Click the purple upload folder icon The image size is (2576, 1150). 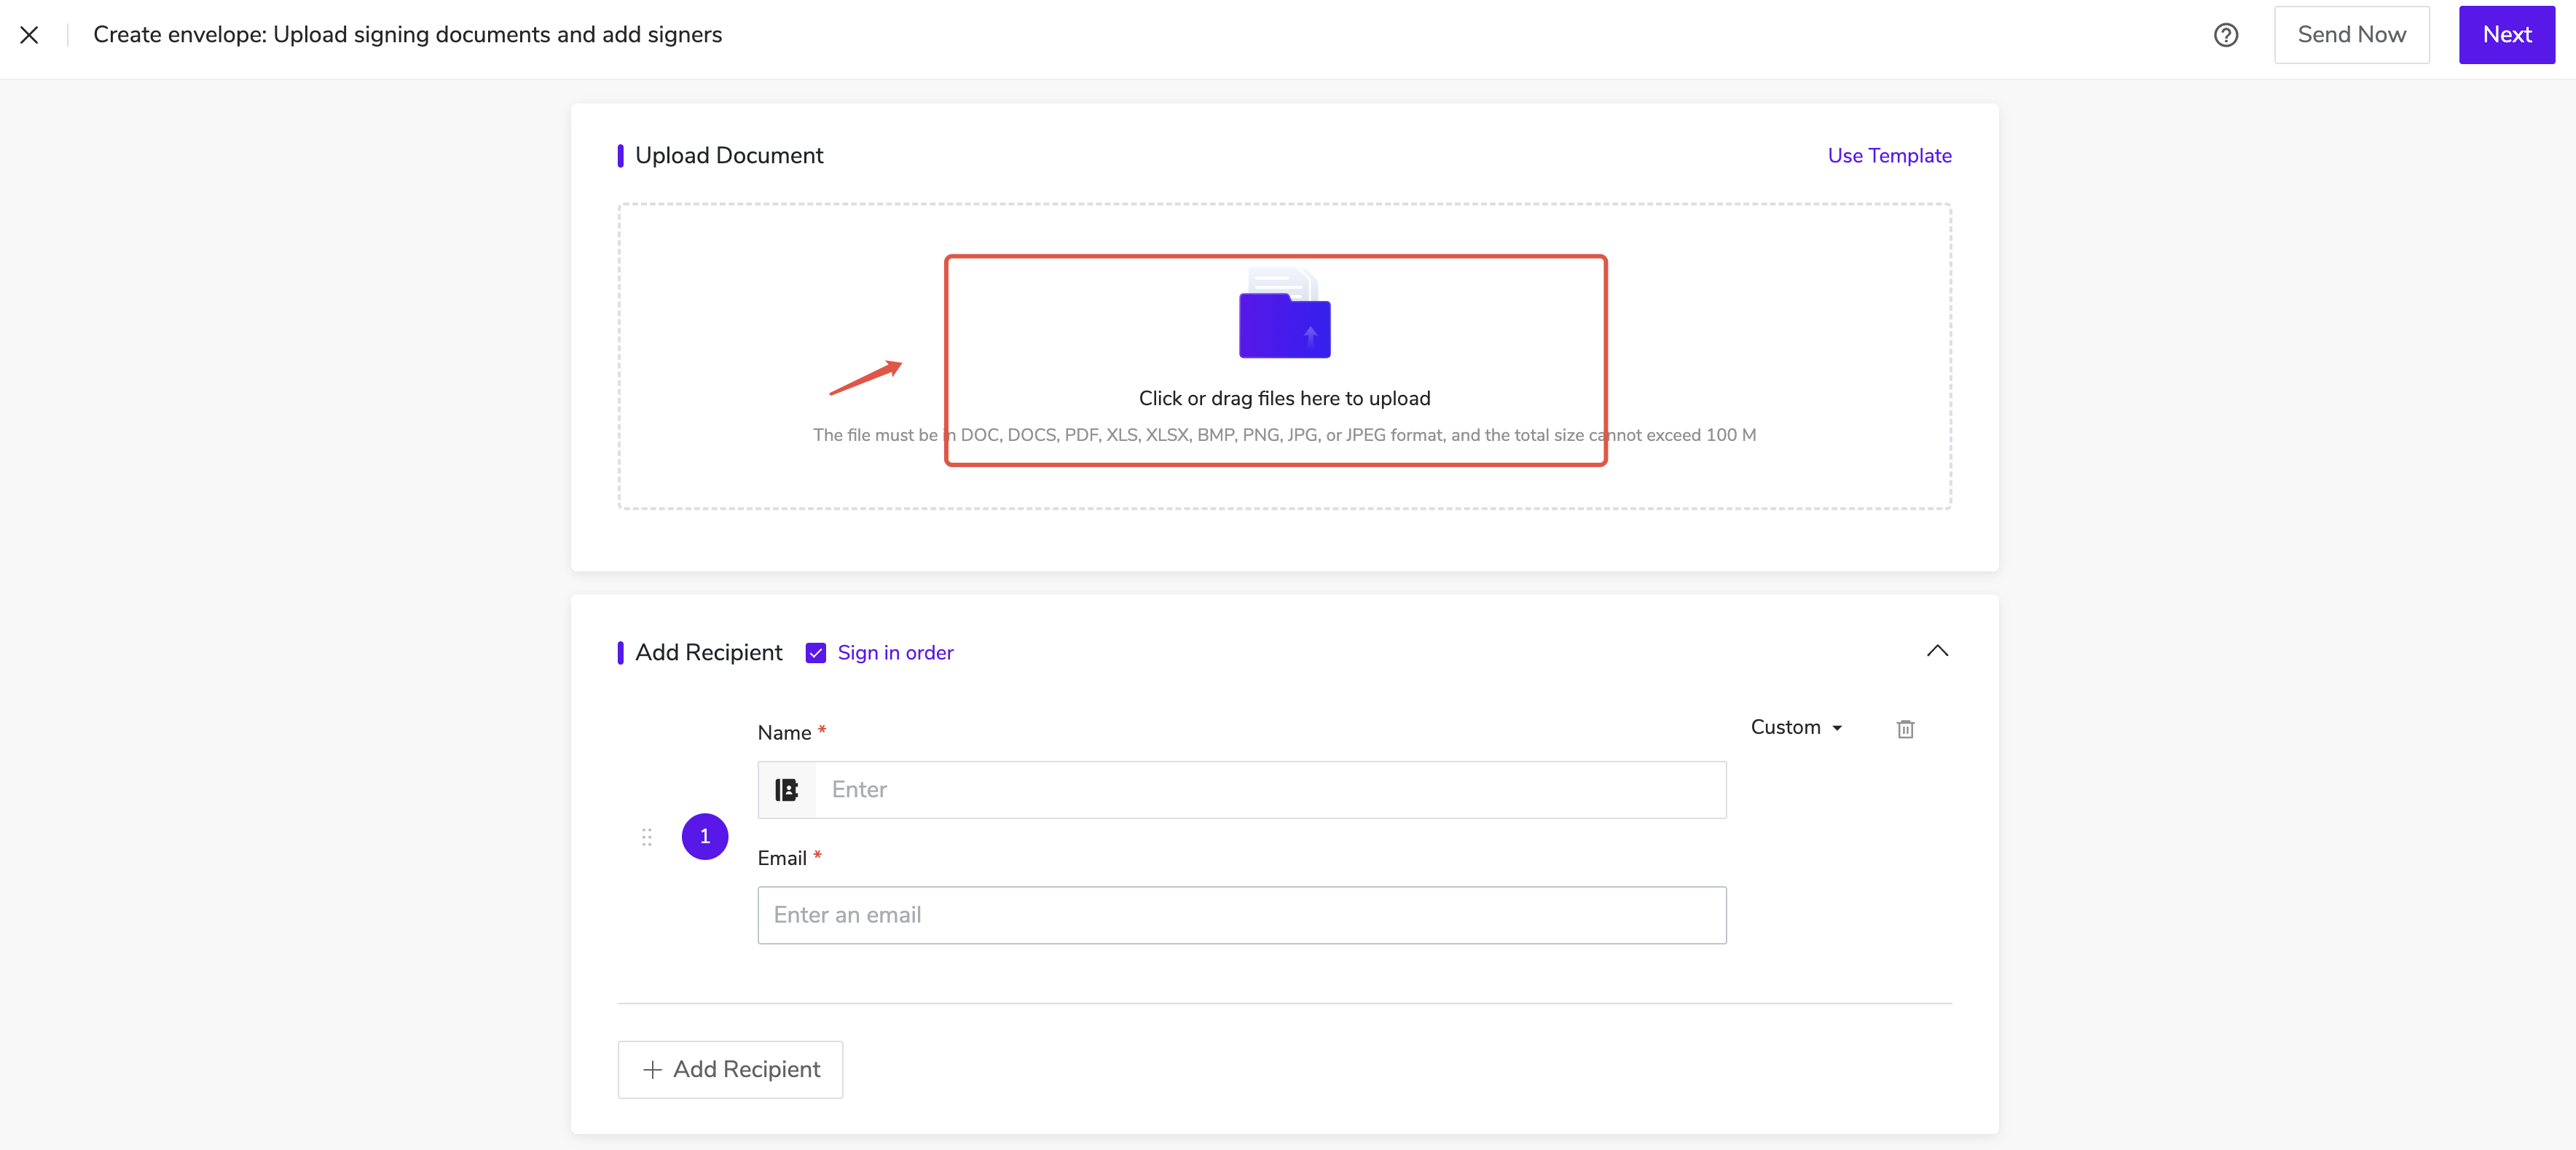(1284, 322)
